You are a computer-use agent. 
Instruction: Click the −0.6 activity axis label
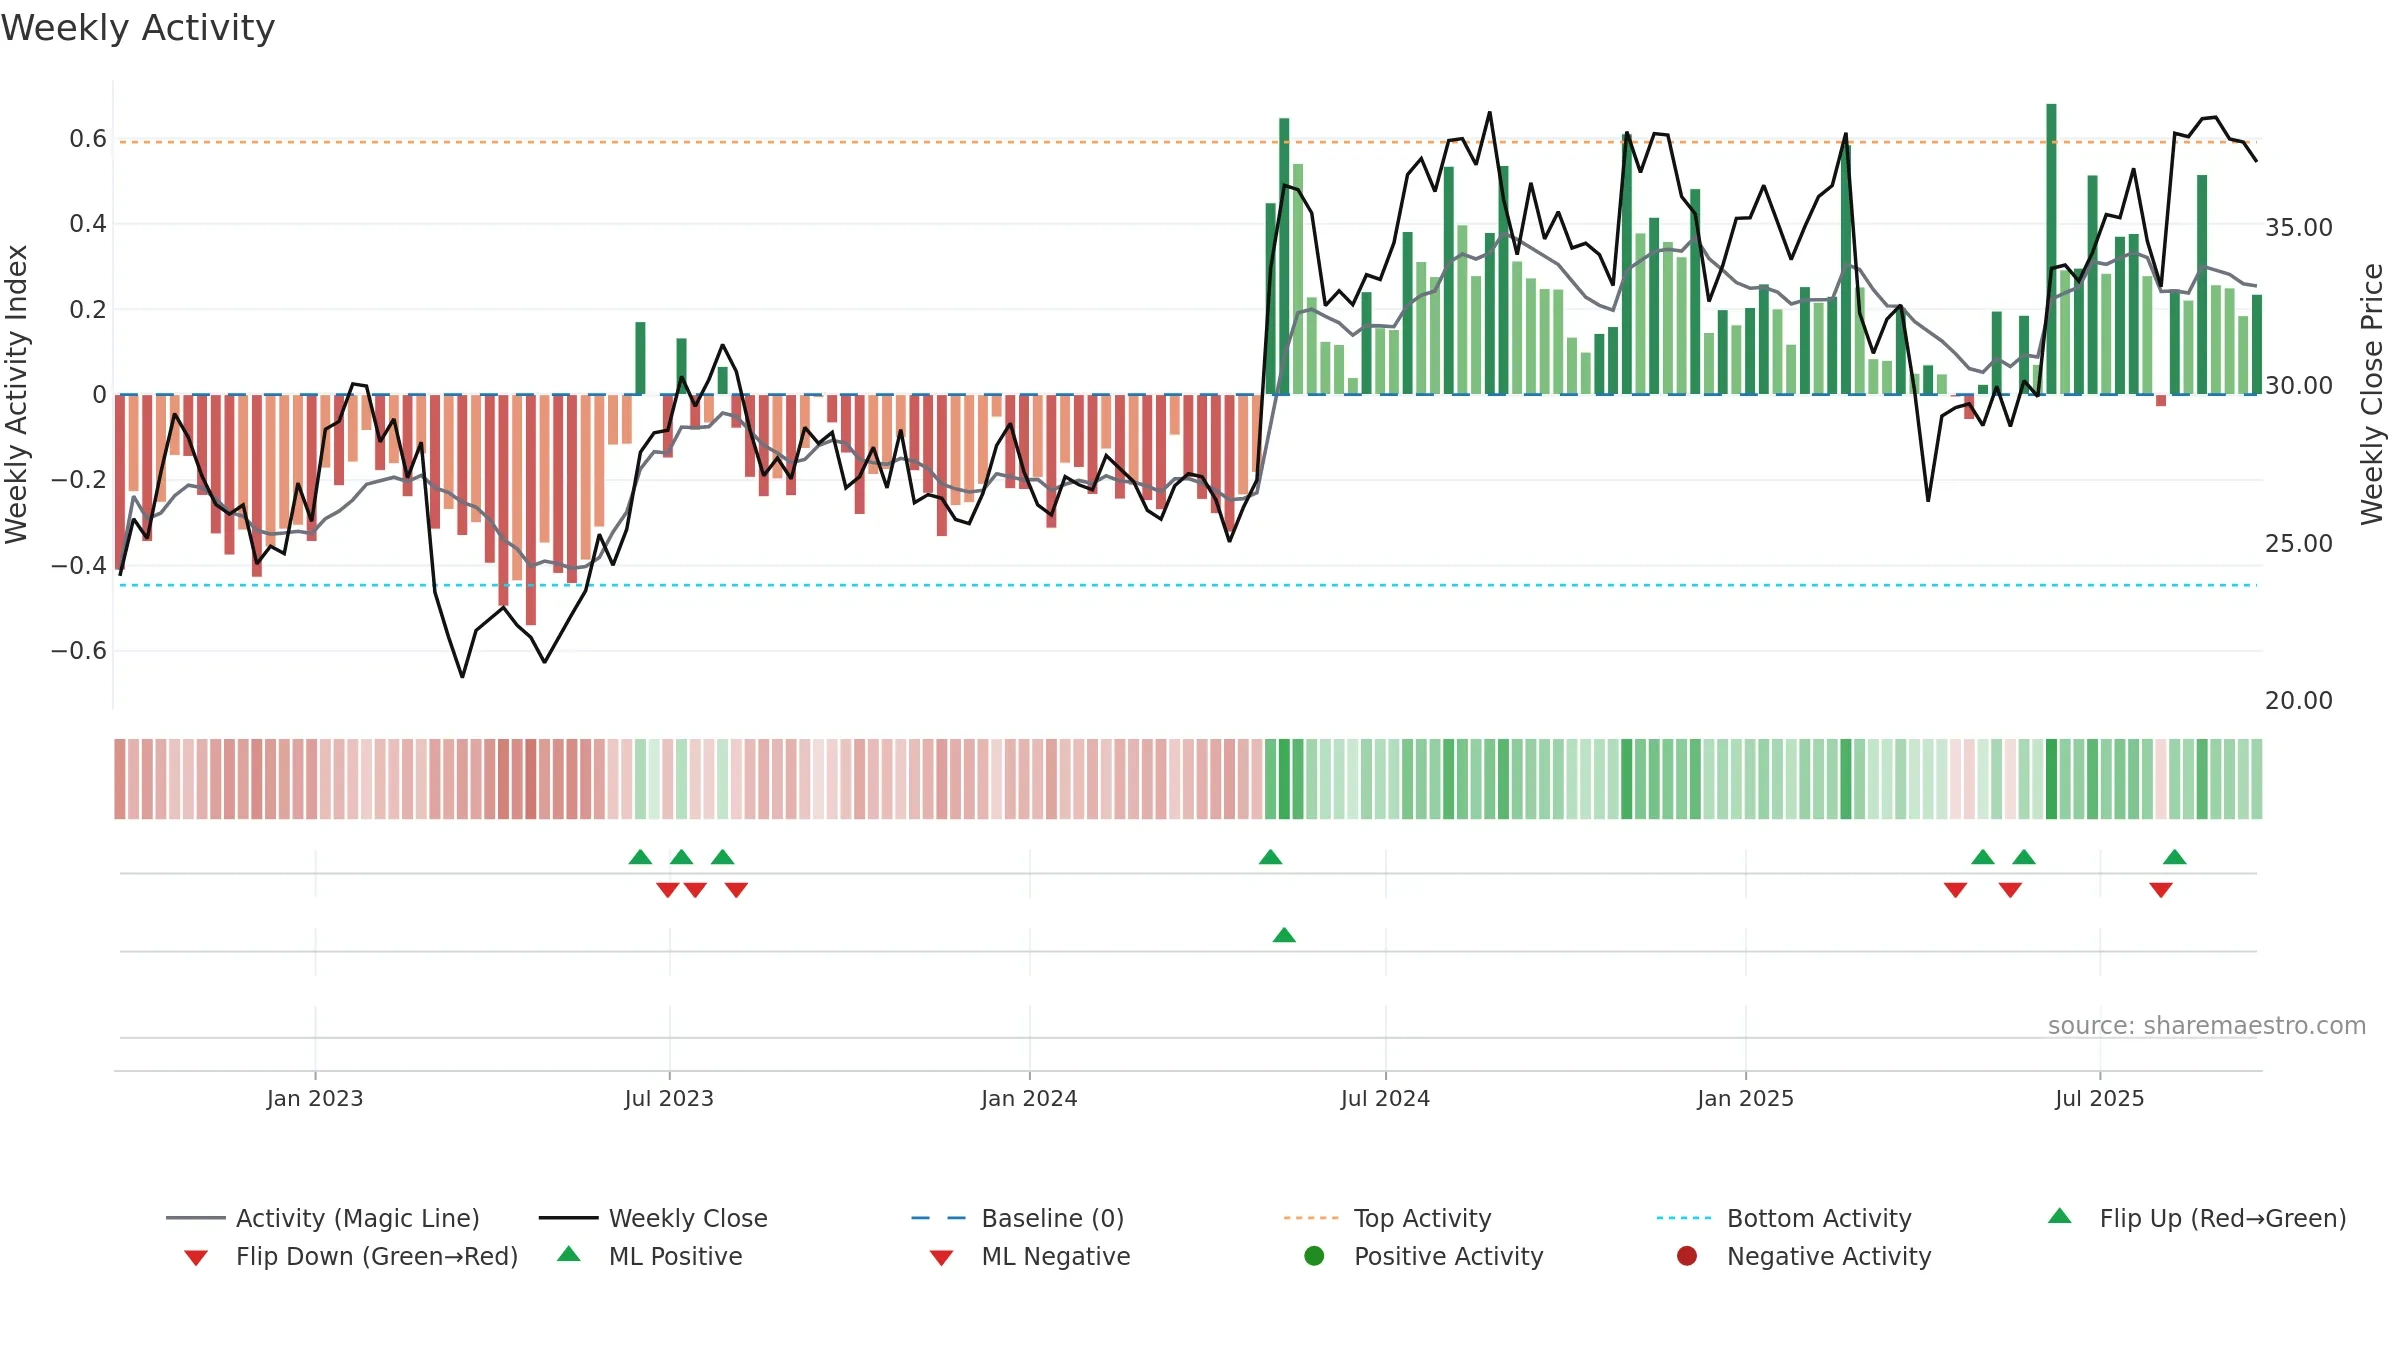point(79,651)
